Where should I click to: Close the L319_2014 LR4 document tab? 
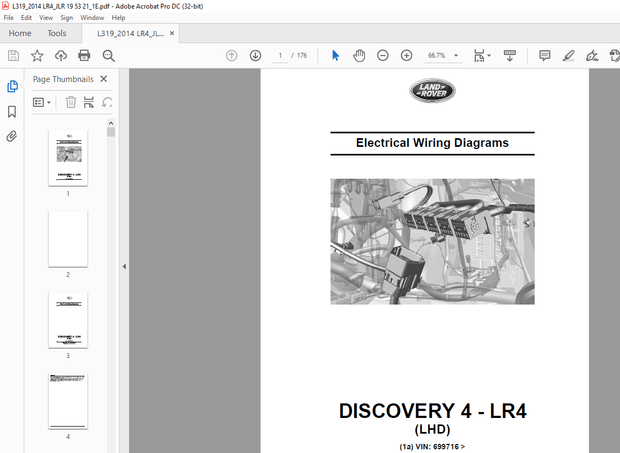pyautogui.click(x=172, y=34)
